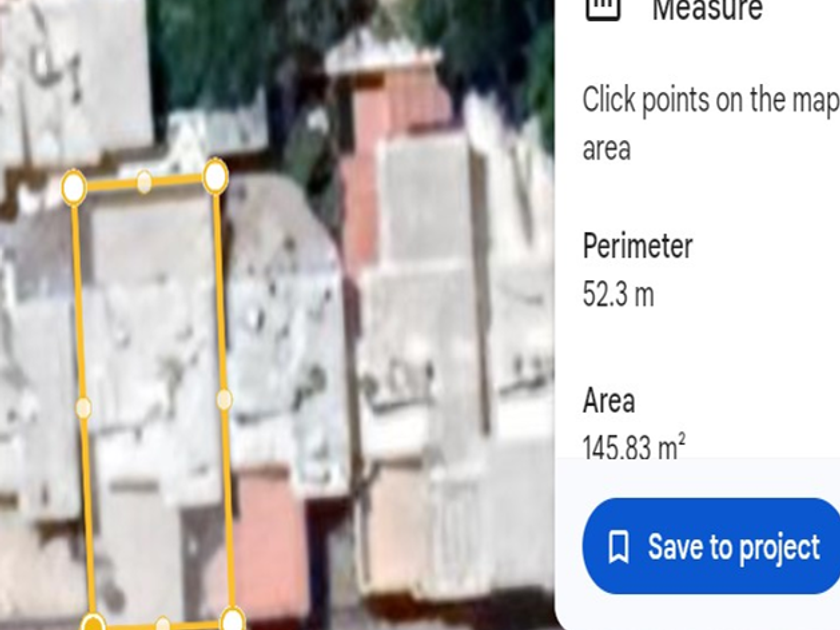Image resolution: width=840 pixels, height=630 pixels.
Task: Click the ruler Measure icon in panel header
Action: pyautogui.click(x=603, y=8)
